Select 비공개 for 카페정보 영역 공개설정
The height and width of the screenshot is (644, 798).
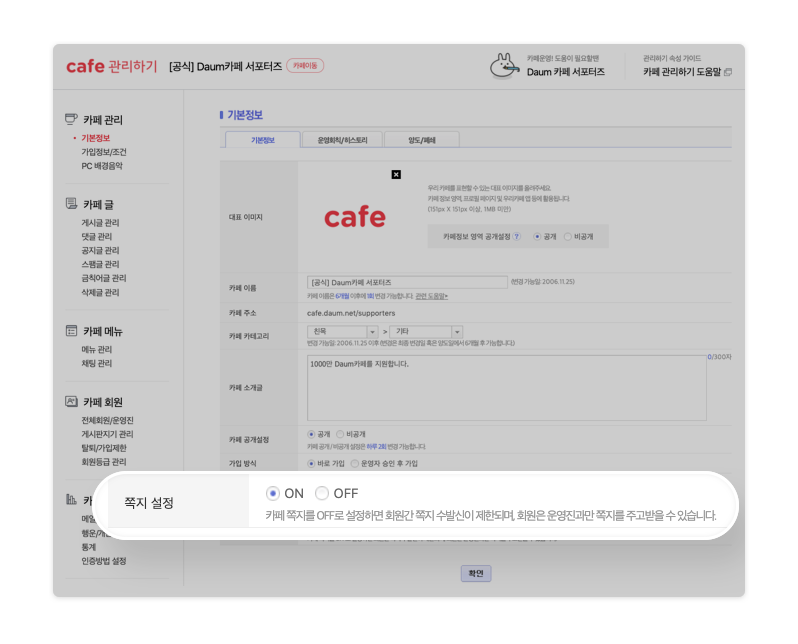pyautogui.click(x=567, y=237)
